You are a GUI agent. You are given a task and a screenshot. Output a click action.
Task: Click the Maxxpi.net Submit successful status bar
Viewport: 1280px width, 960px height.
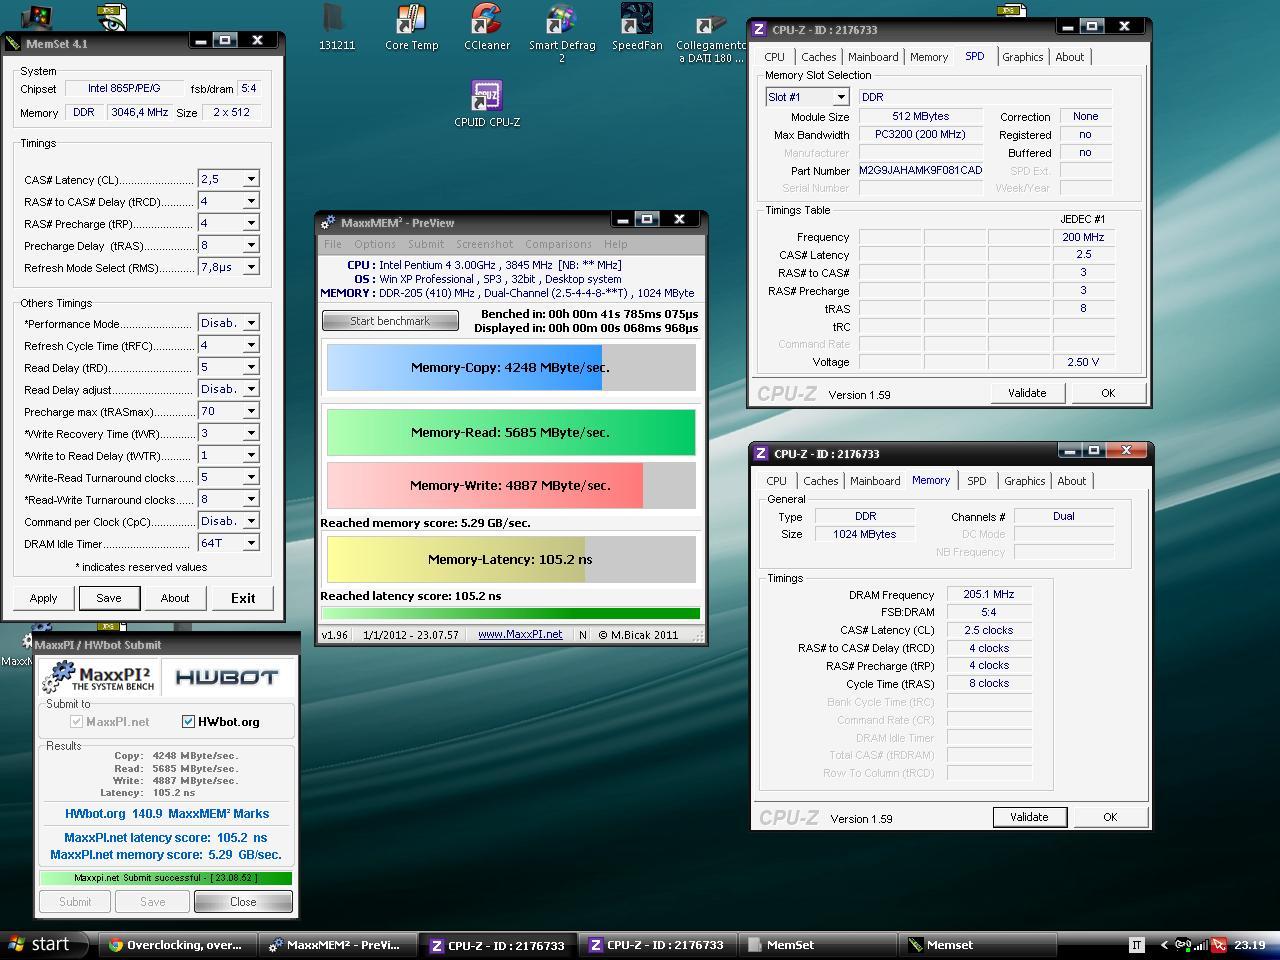(x=165, y=878)
